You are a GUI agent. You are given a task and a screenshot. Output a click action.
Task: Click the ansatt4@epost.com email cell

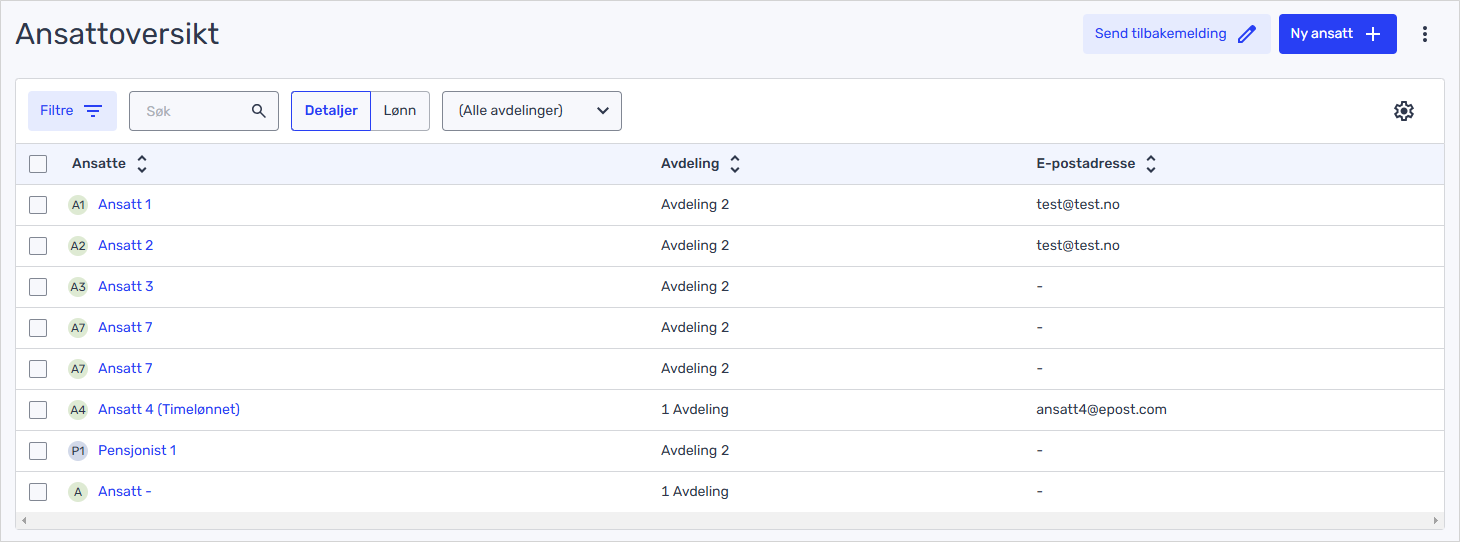(1102, 410)
